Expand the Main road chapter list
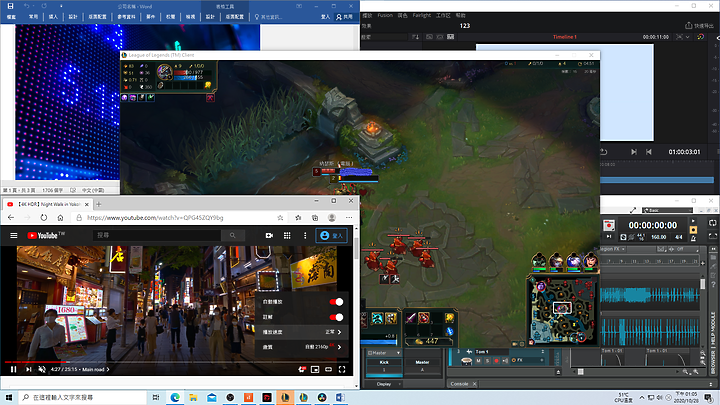The image size is (720, 405). 96,369
